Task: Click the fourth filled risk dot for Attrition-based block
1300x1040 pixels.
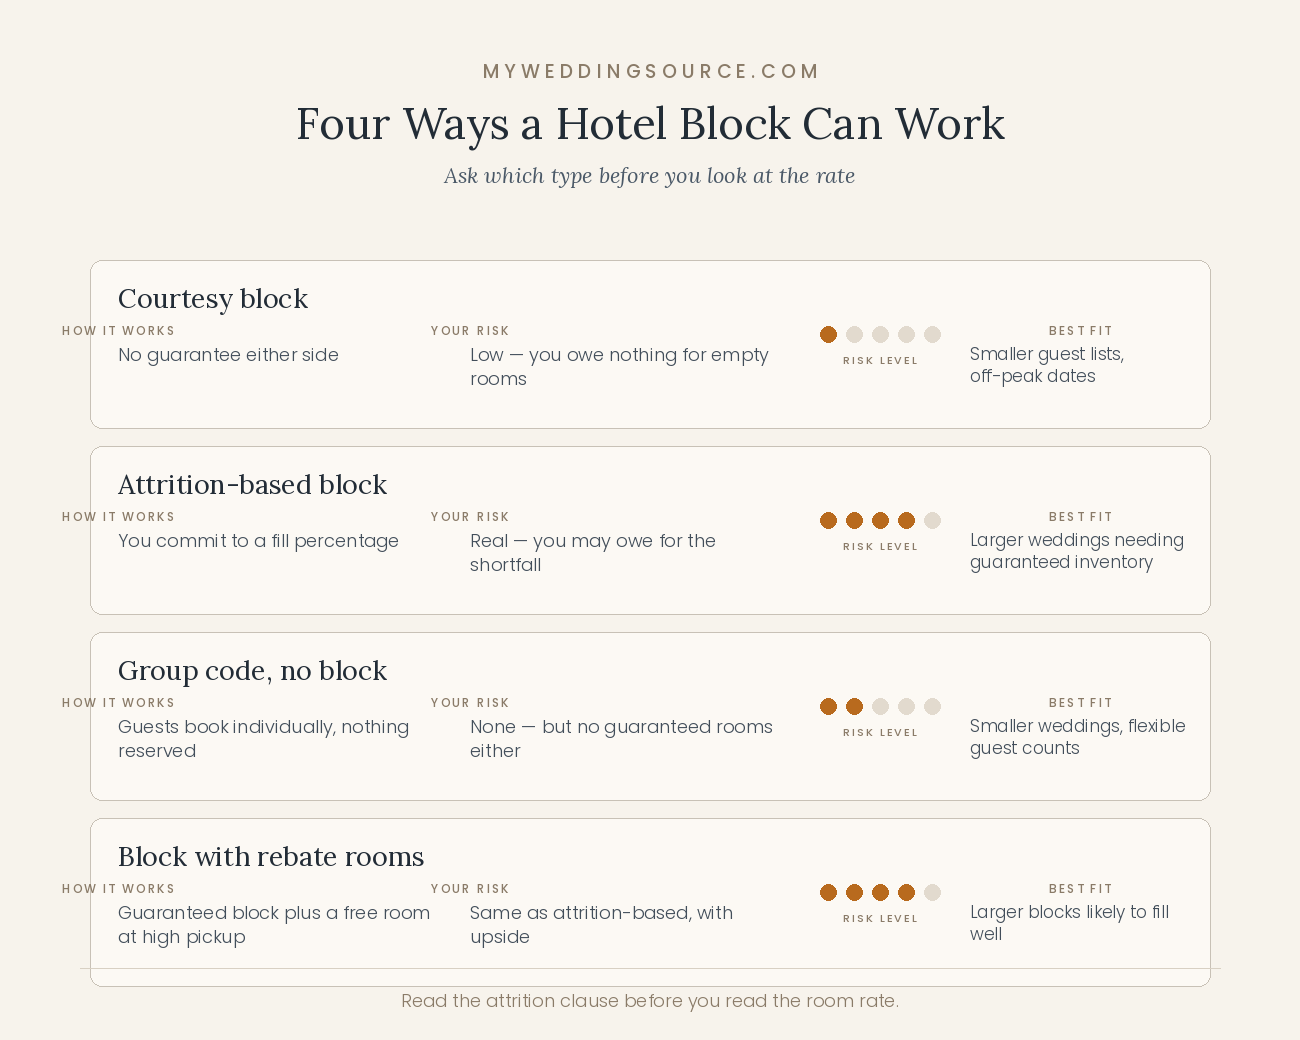Action: [x=906, y=520]
